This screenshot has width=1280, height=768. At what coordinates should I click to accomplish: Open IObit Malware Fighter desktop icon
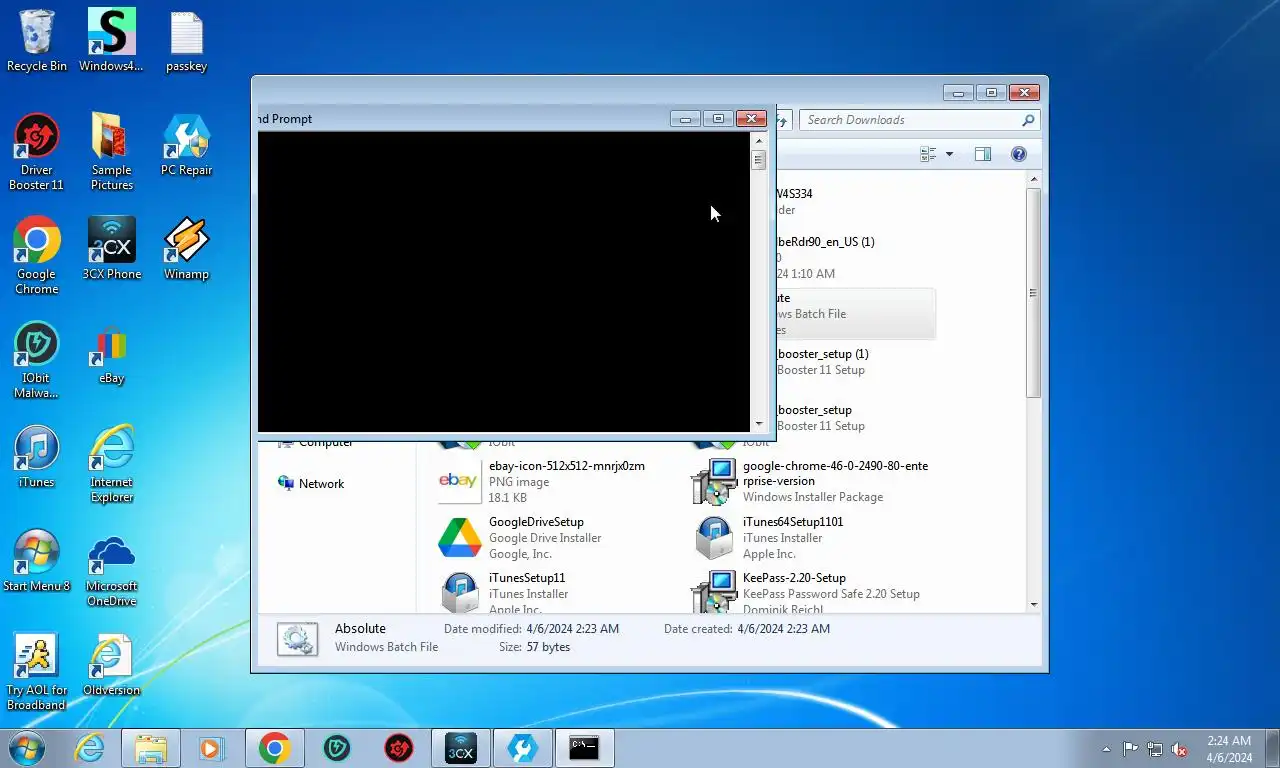pyautogui.click(x=37, y=359)
